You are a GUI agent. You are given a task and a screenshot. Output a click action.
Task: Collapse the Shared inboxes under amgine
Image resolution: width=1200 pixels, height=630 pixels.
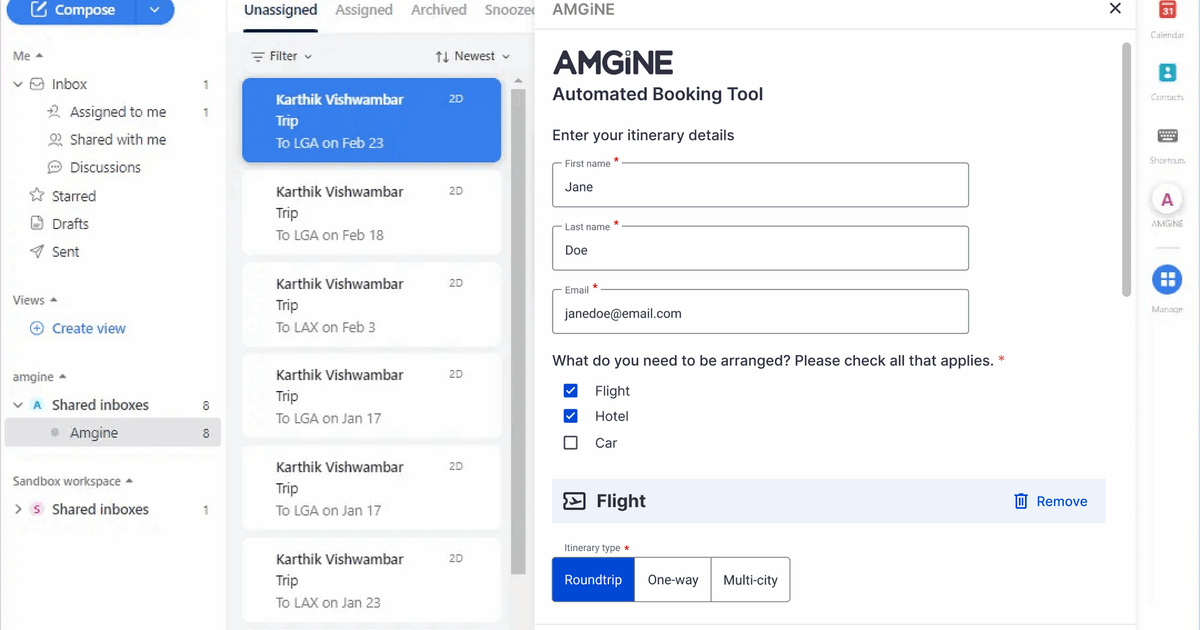[x=18, y=404]
